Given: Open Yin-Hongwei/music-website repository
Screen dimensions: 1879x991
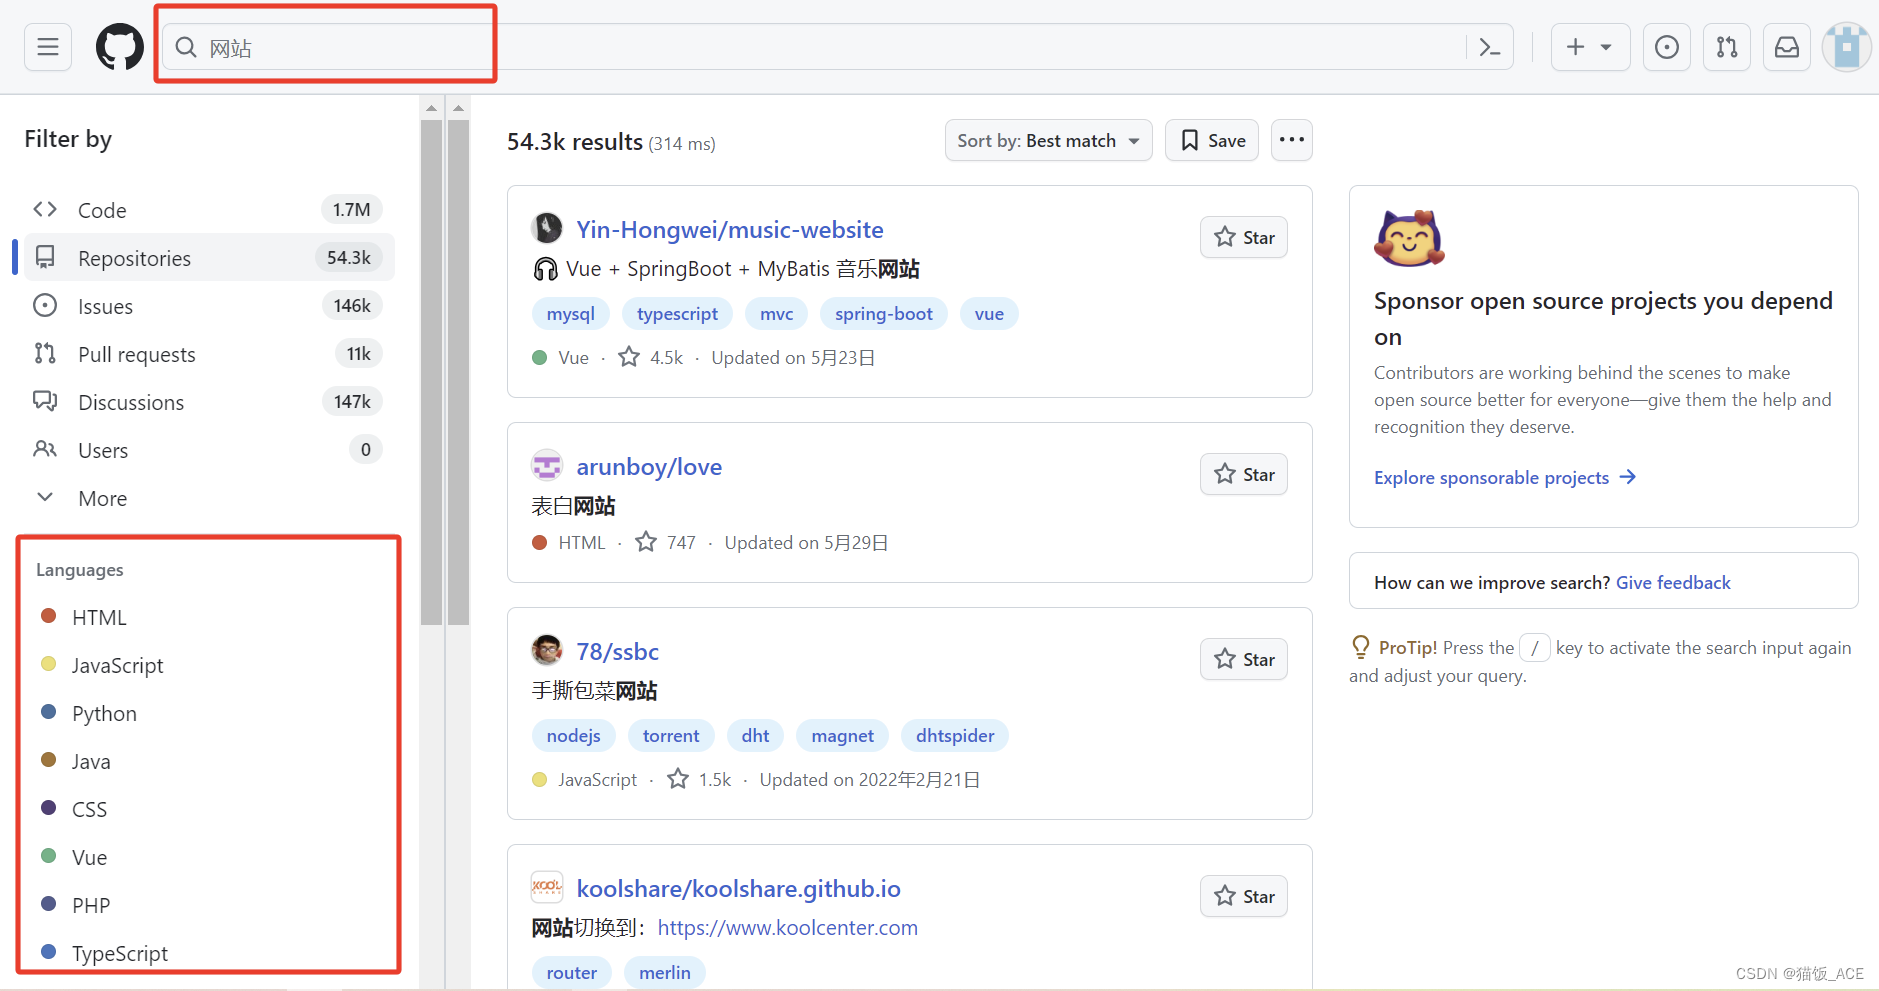Looking at the screenshot, I should [x=729, y=229].
